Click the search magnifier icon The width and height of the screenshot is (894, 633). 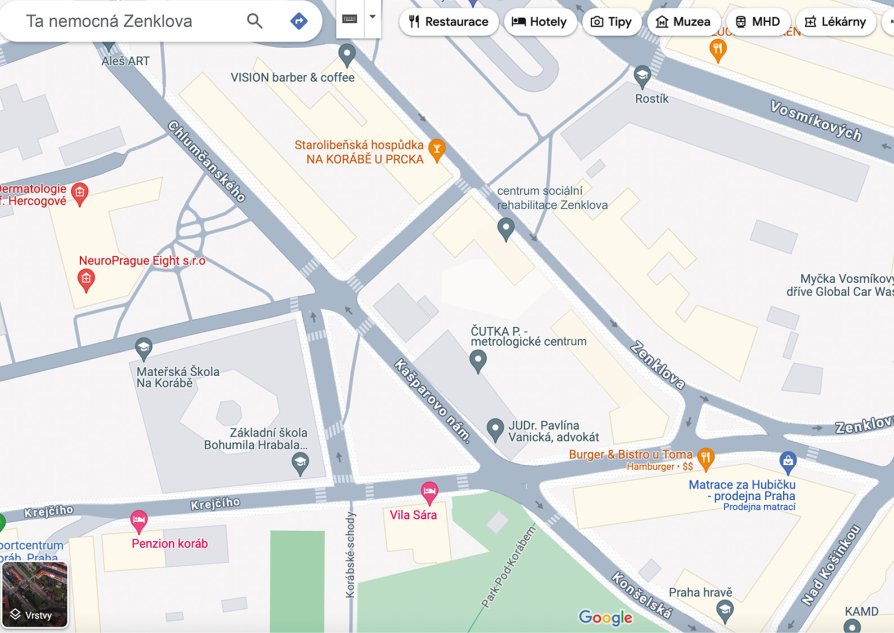[254, 21]
